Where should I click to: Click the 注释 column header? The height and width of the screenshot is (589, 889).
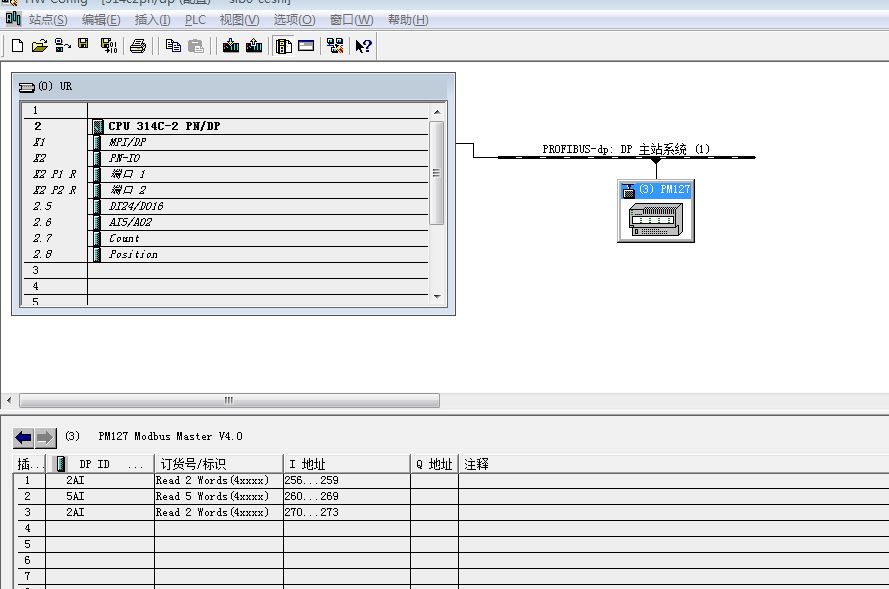[674, 464]
